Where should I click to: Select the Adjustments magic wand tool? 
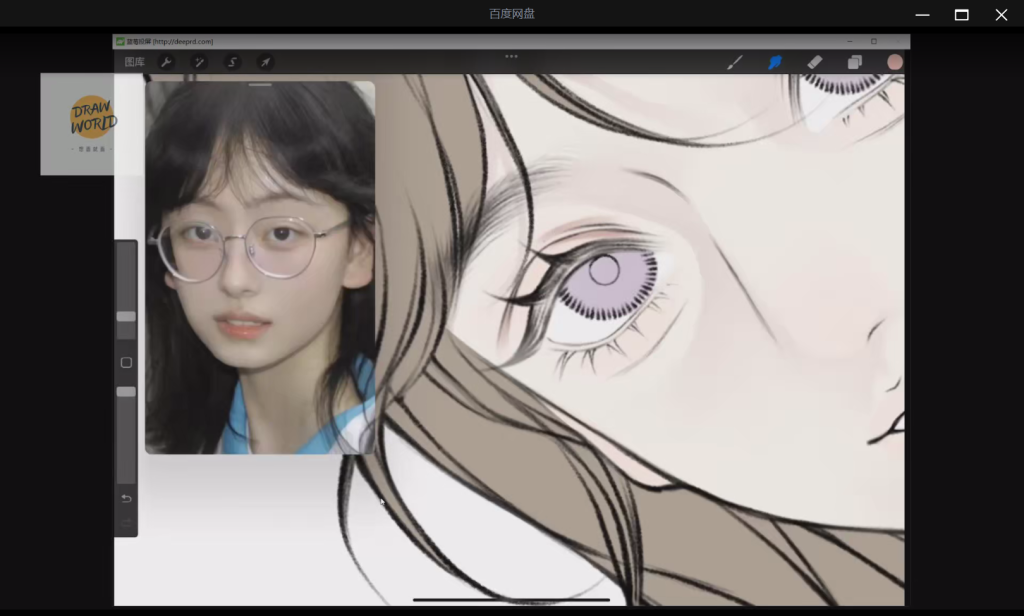199,62
